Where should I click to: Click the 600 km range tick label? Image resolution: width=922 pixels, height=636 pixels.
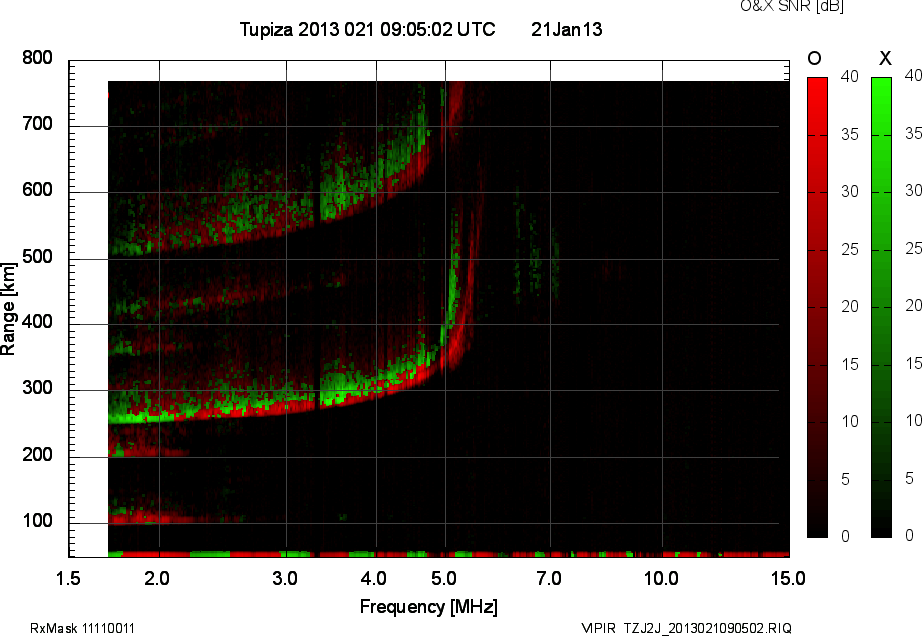pos(37,190)
